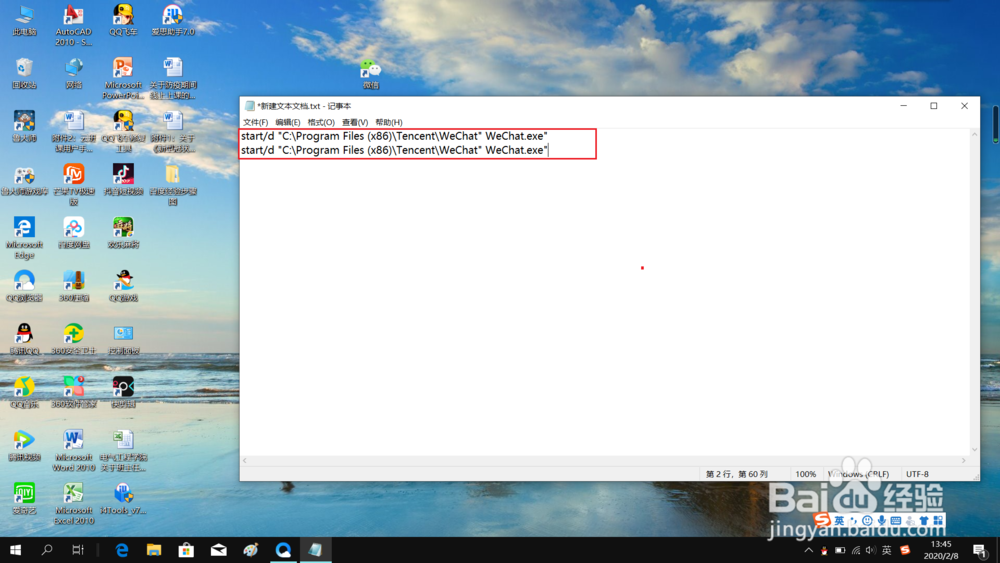Open the 帮助(H) menu in Notepad

point(388,122)
